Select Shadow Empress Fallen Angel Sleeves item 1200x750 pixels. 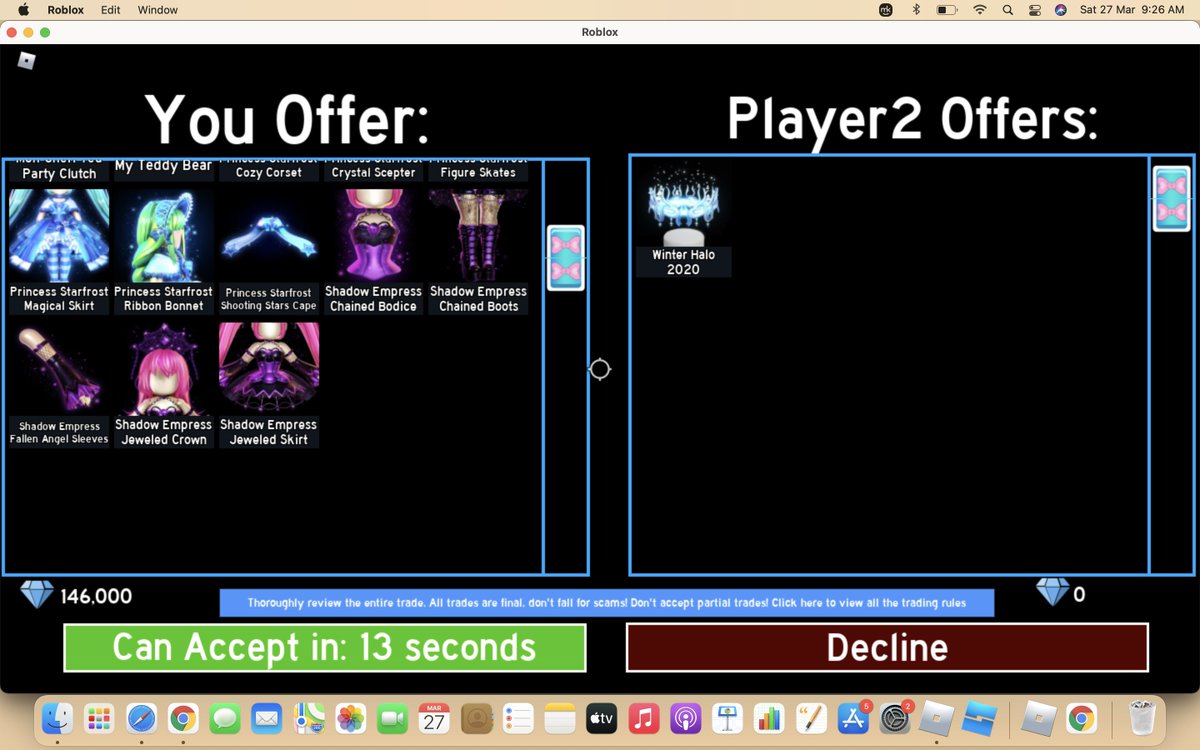pos(59,385)
